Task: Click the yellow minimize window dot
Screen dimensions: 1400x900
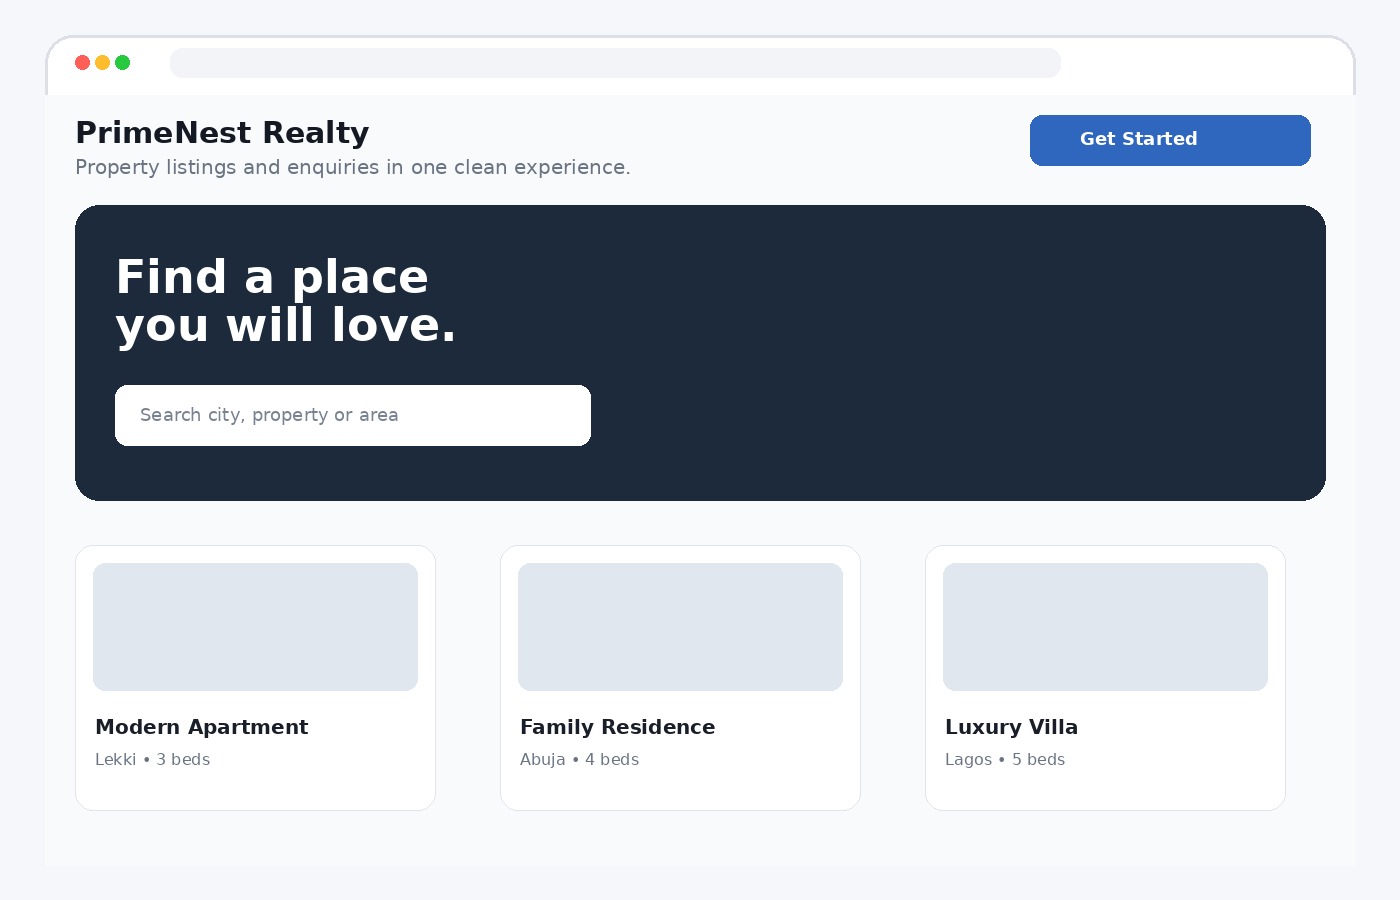Action: click(x=103, y=63)
